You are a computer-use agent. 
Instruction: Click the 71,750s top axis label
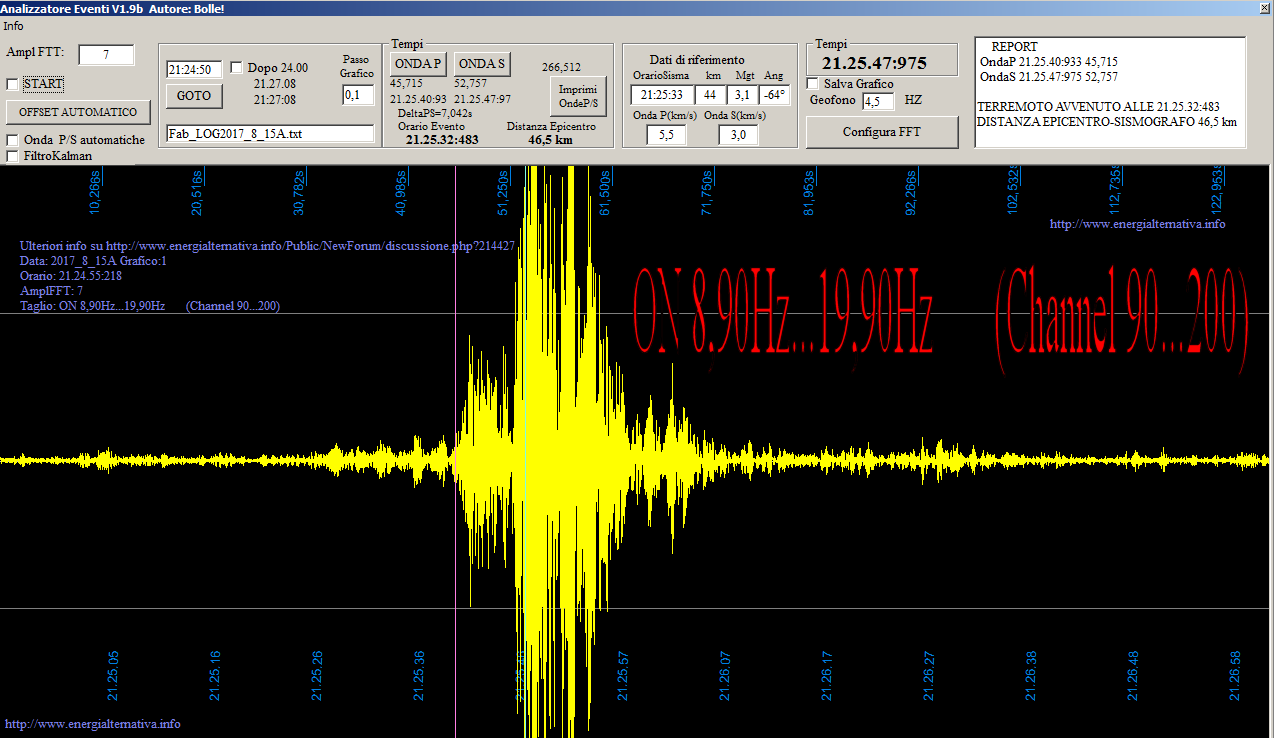coord(708,191)
